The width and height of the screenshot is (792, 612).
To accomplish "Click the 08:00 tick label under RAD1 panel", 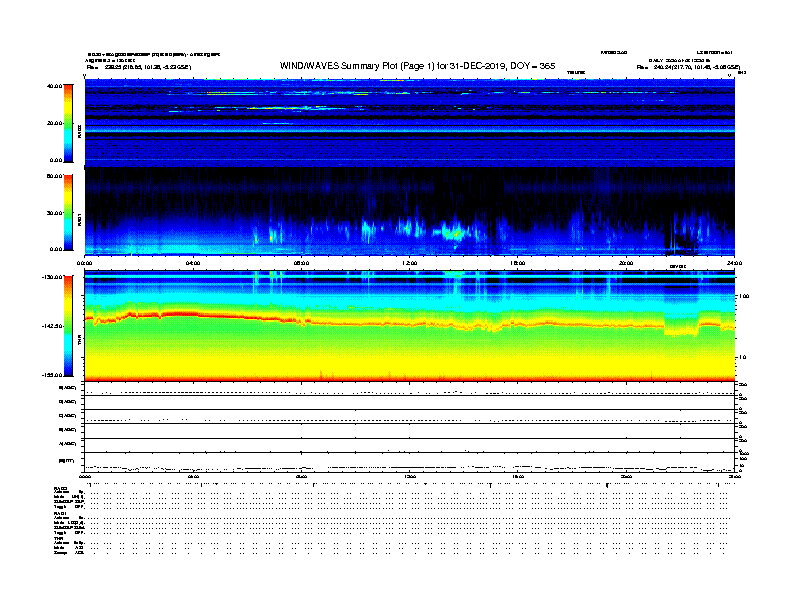I will tap(301, 263).
